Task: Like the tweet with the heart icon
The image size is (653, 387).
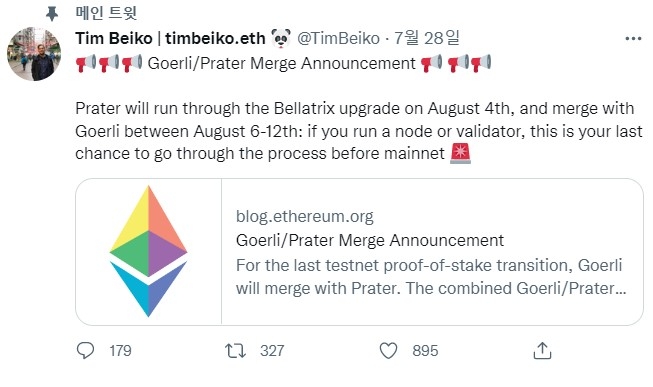Action: coord(388,351)
